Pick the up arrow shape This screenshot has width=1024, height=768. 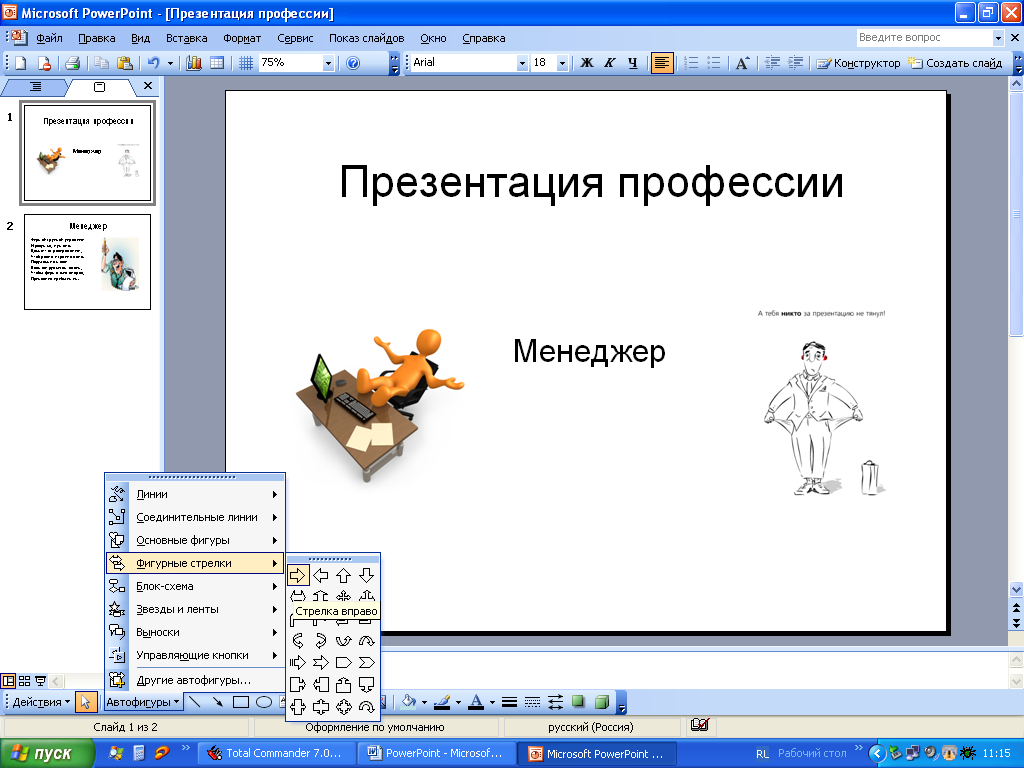tap(344, 575)
